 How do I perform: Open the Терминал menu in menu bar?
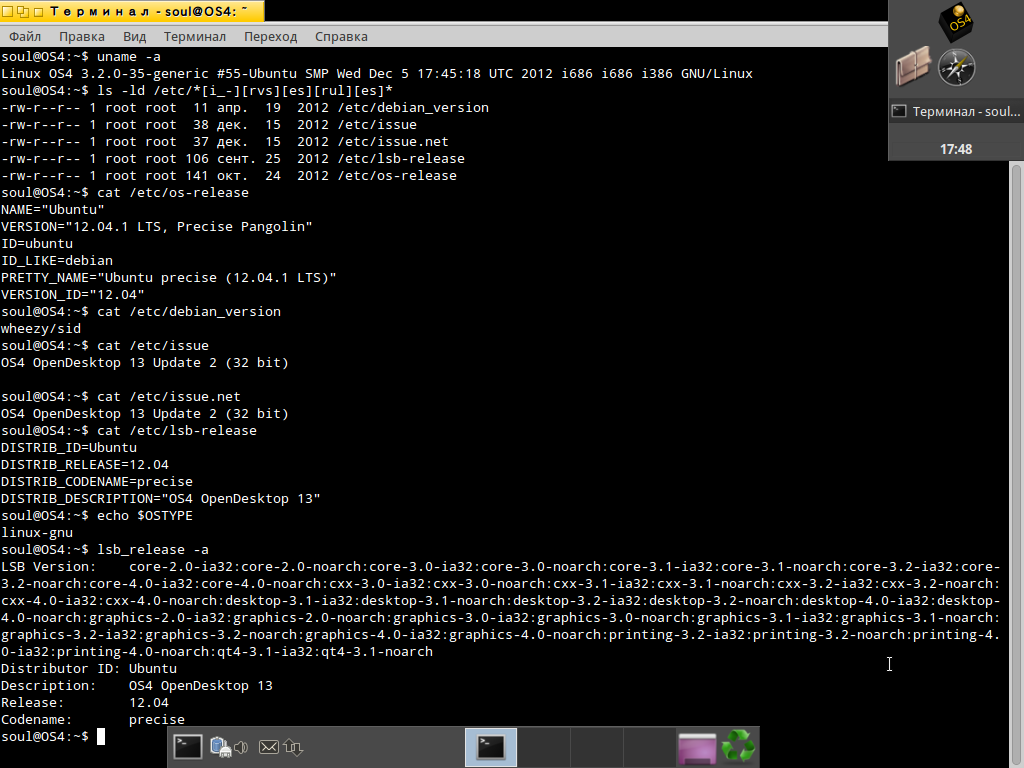coord(195,37)
